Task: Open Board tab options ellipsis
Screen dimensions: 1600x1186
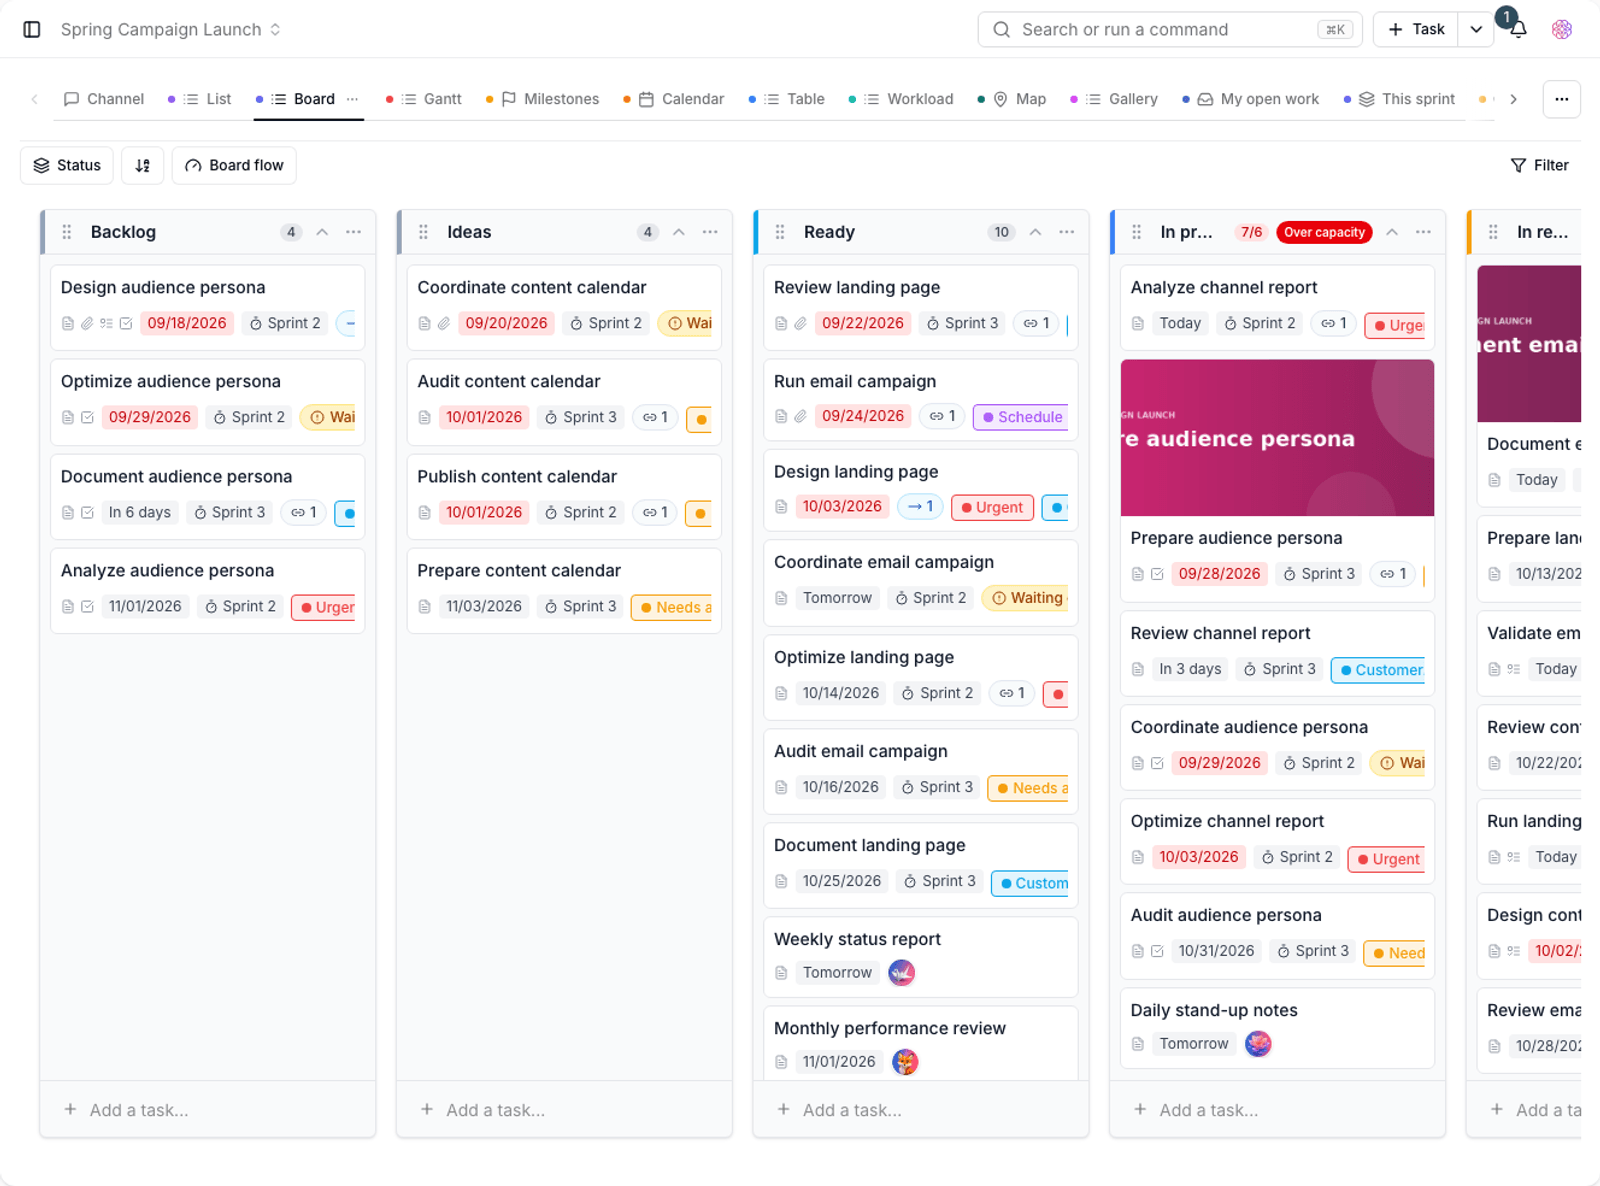Action: [352, 99]
